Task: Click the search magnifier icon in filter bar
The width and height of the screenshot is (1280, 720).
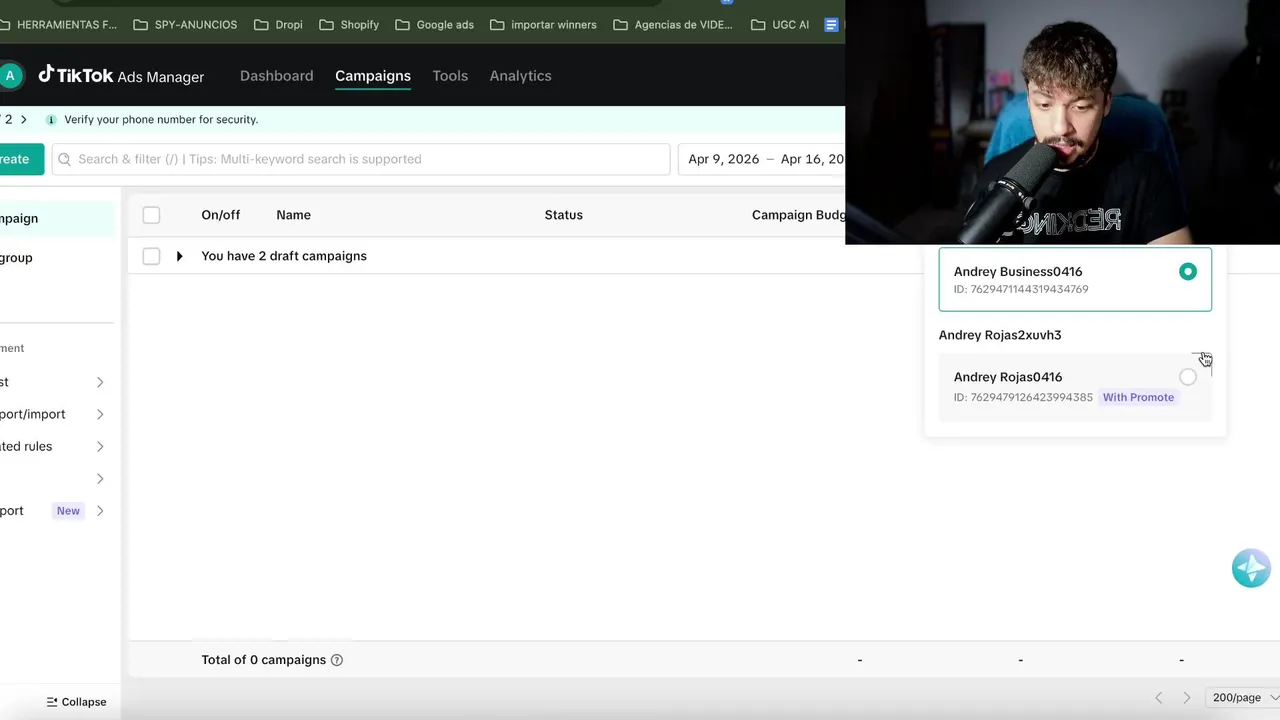Action: tap(65, 159)
